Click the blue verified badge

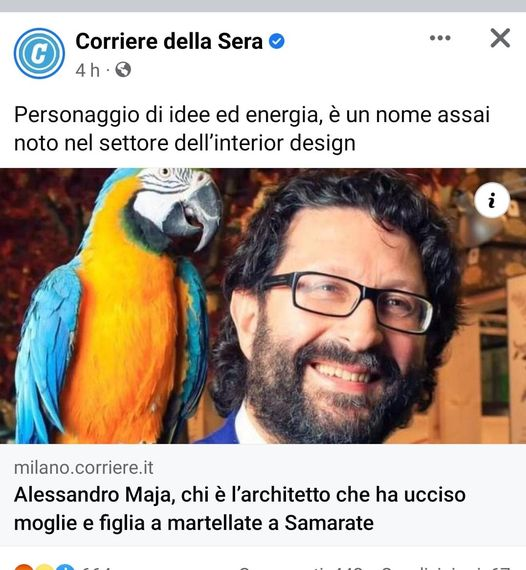click(277, 41)
